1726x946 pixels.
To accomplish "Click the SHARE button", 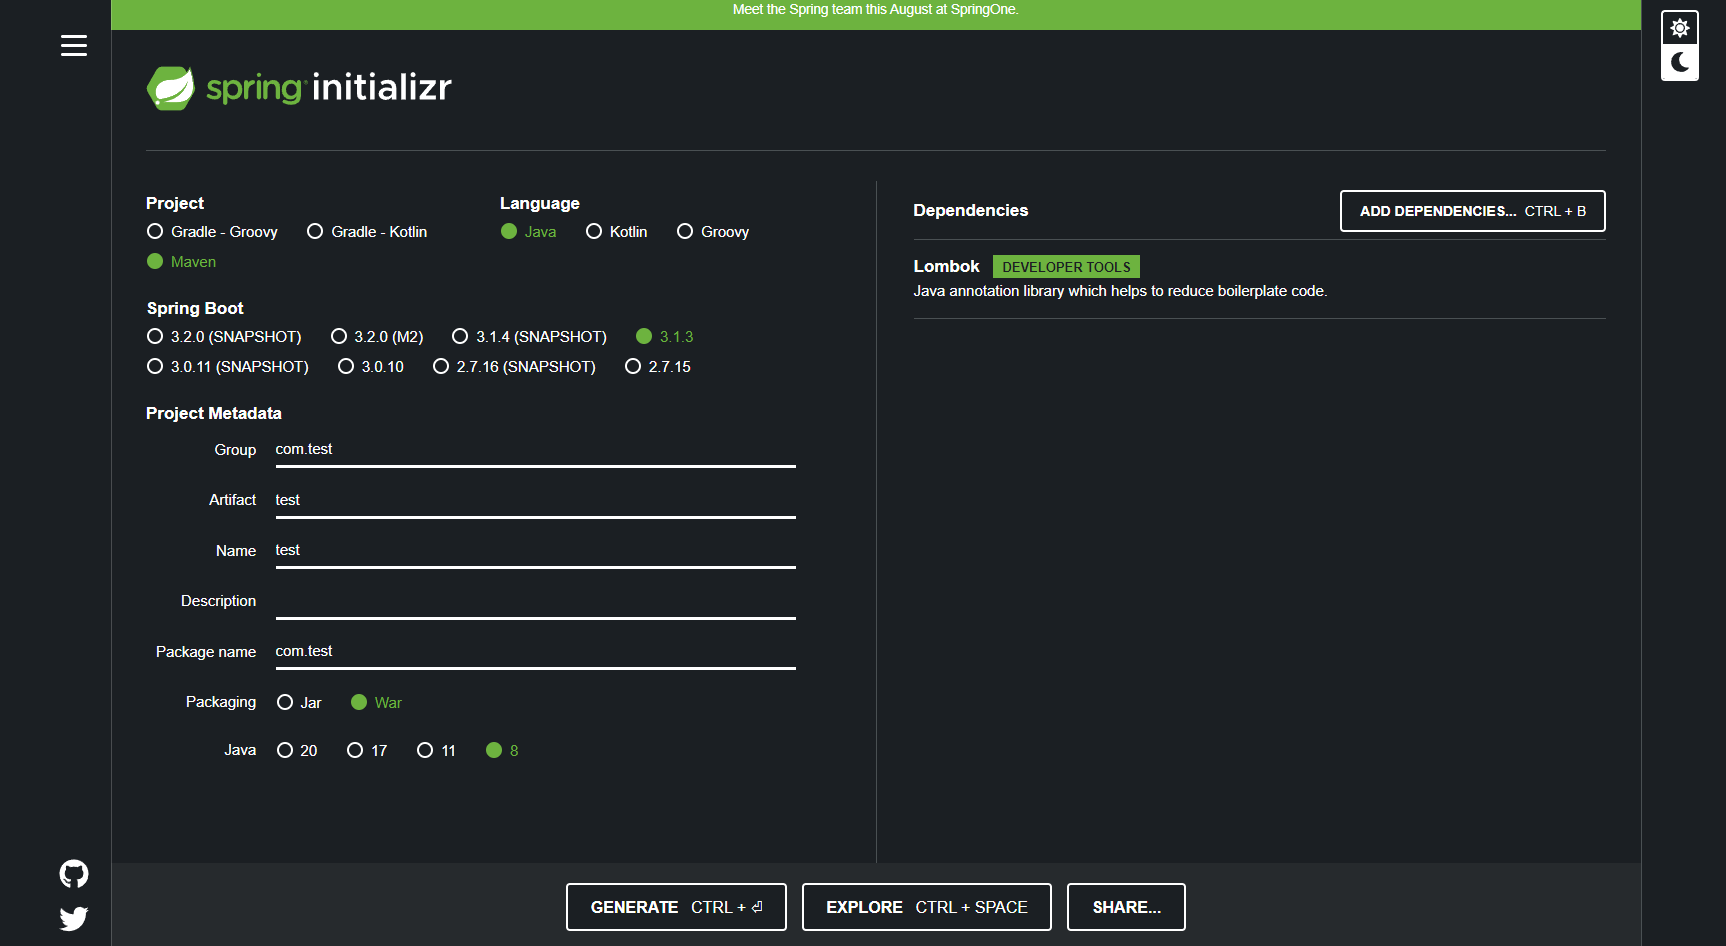I will tap(1126, 907).
